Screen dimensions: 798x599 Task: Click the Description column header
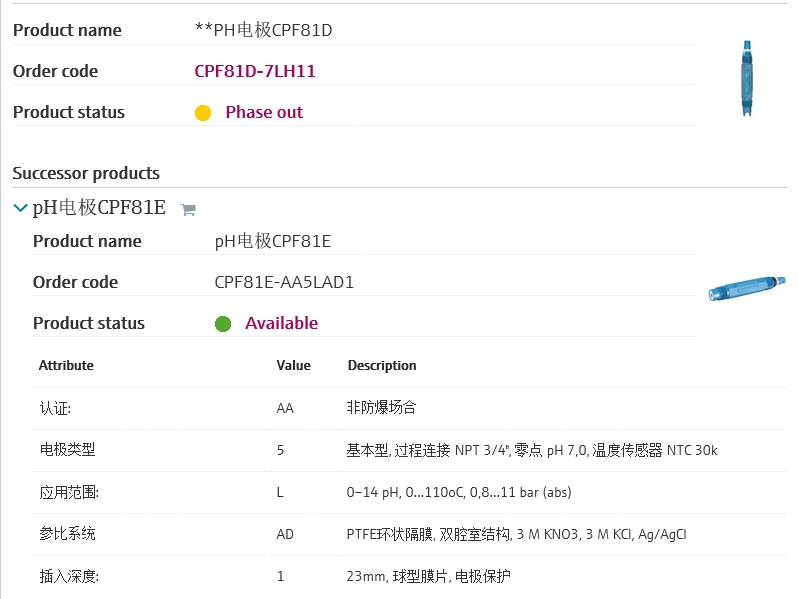(x=382, y=365)
